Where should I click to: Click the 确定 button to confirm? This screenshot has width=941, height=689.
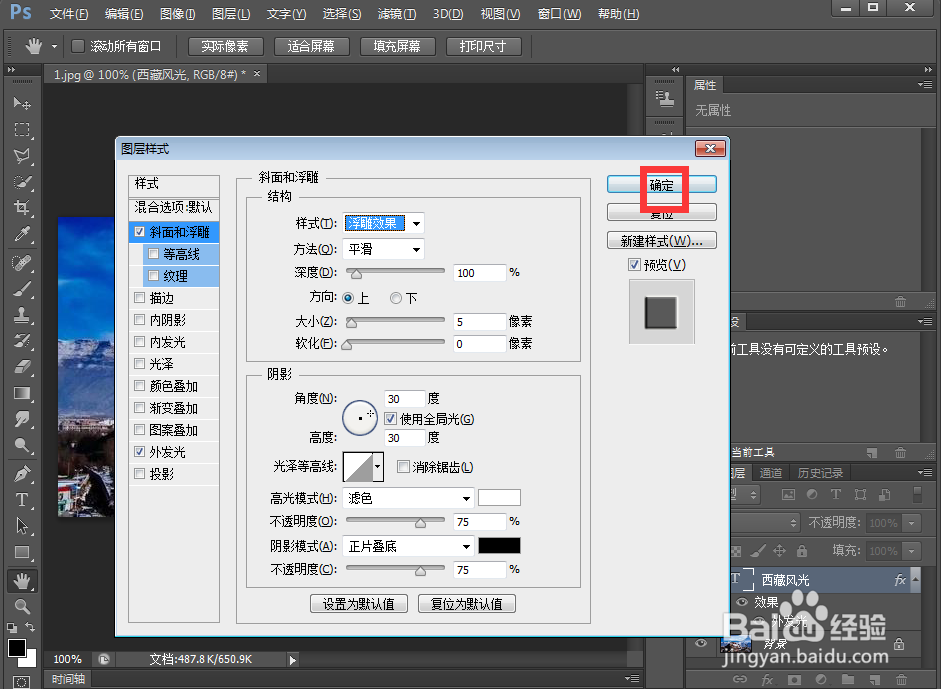pos(661,184)
